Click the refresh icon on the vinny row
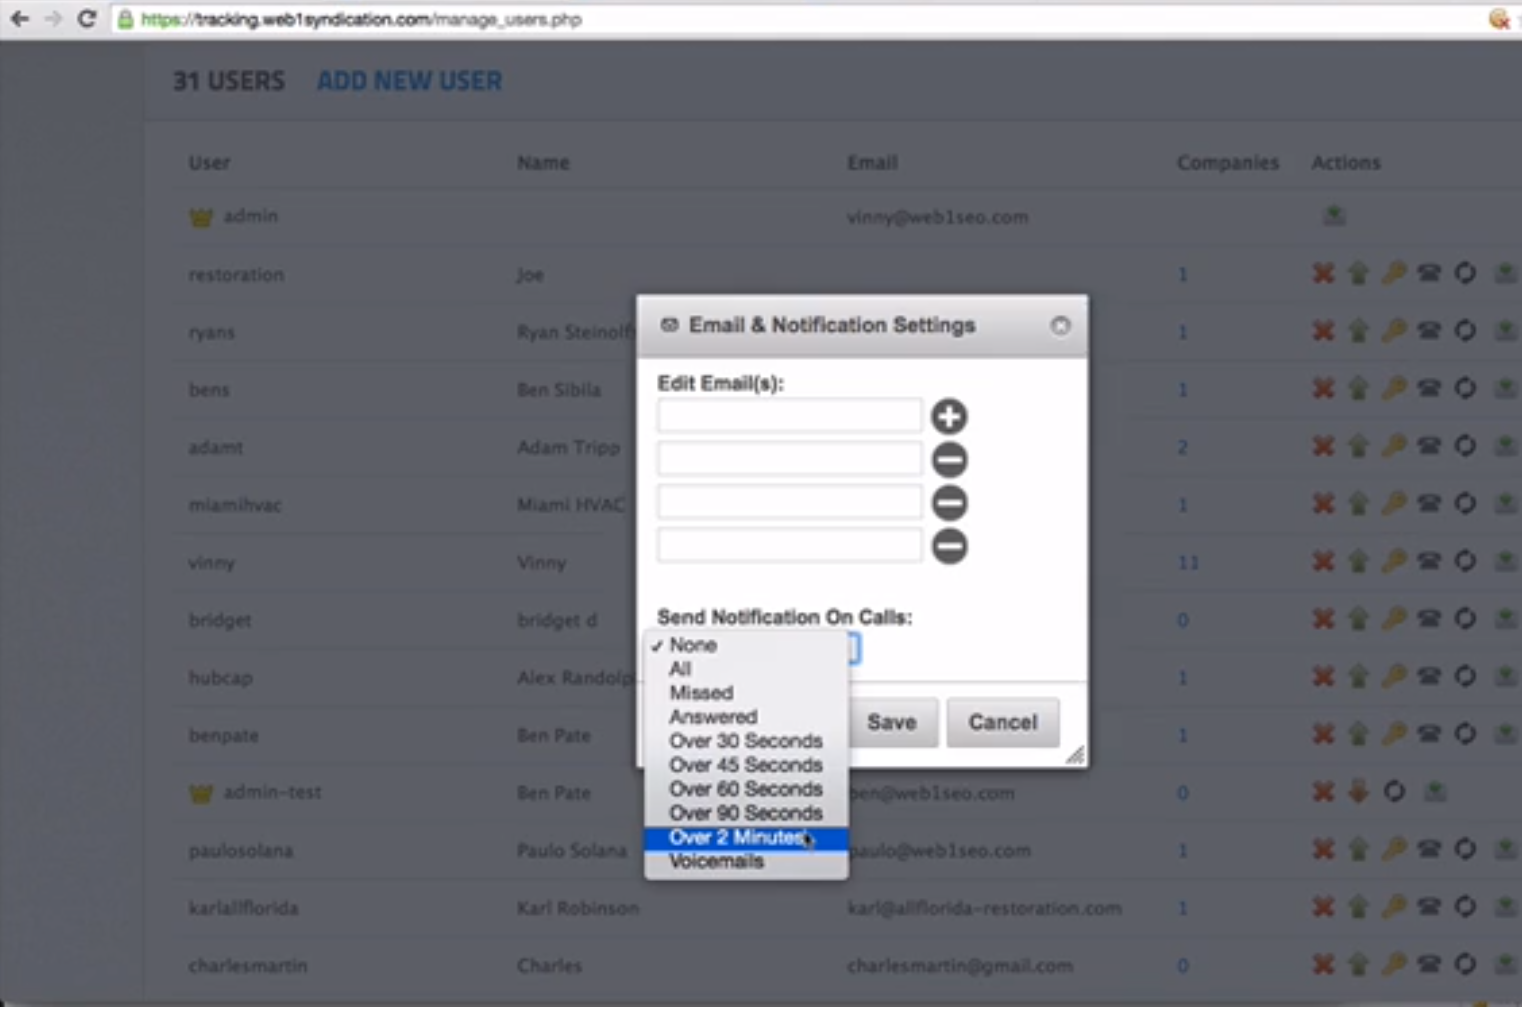 (x=1464, y=562)
